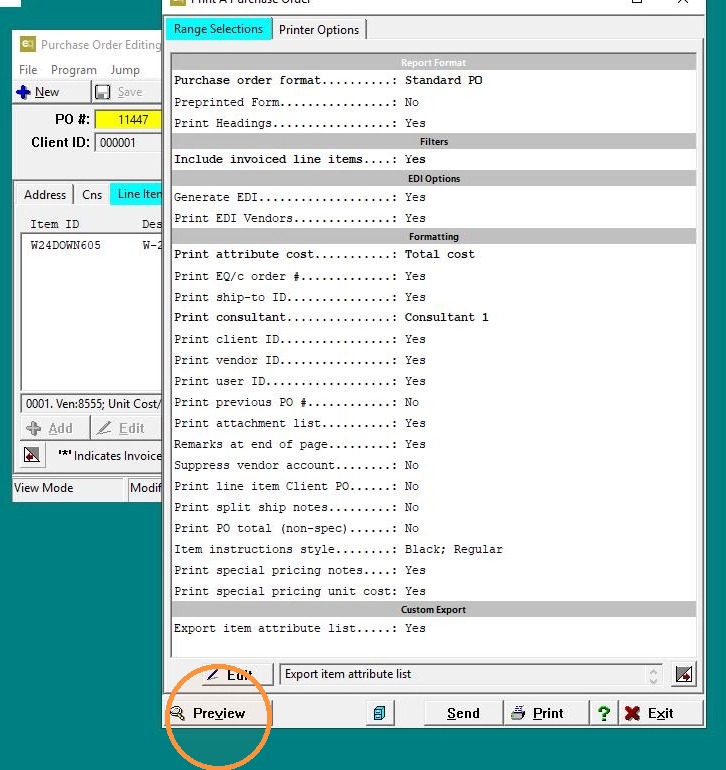The image size is (726, 770).
Task: Click the Exit button
Action: (661, 713)
